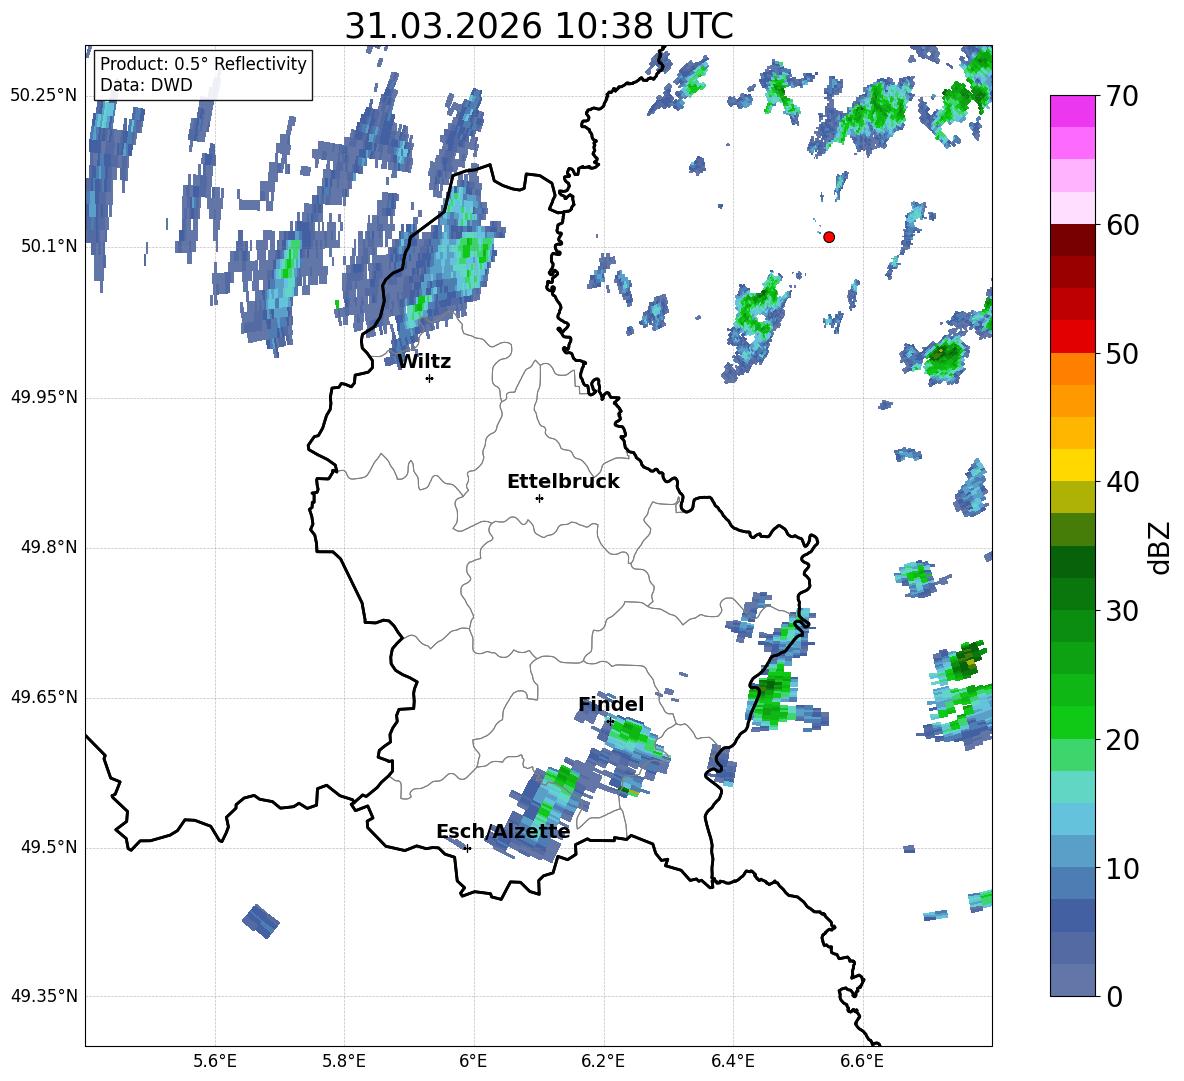Screen dimensions: 1184x1081
Task: Click the 0 value on the colorbar
Action: point(1114,997)
